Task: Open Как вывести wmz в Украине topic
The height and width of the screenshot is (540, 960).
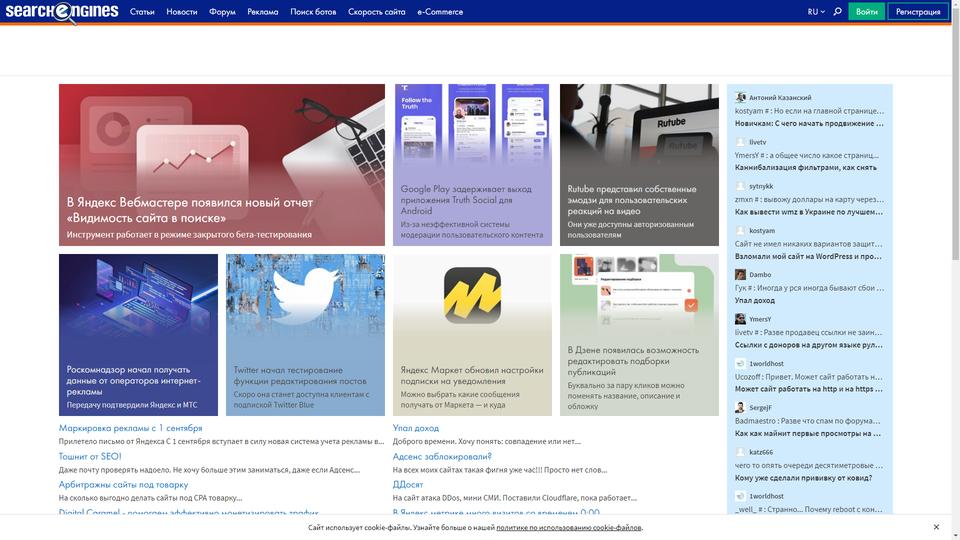Action: [x=809, y=212]
